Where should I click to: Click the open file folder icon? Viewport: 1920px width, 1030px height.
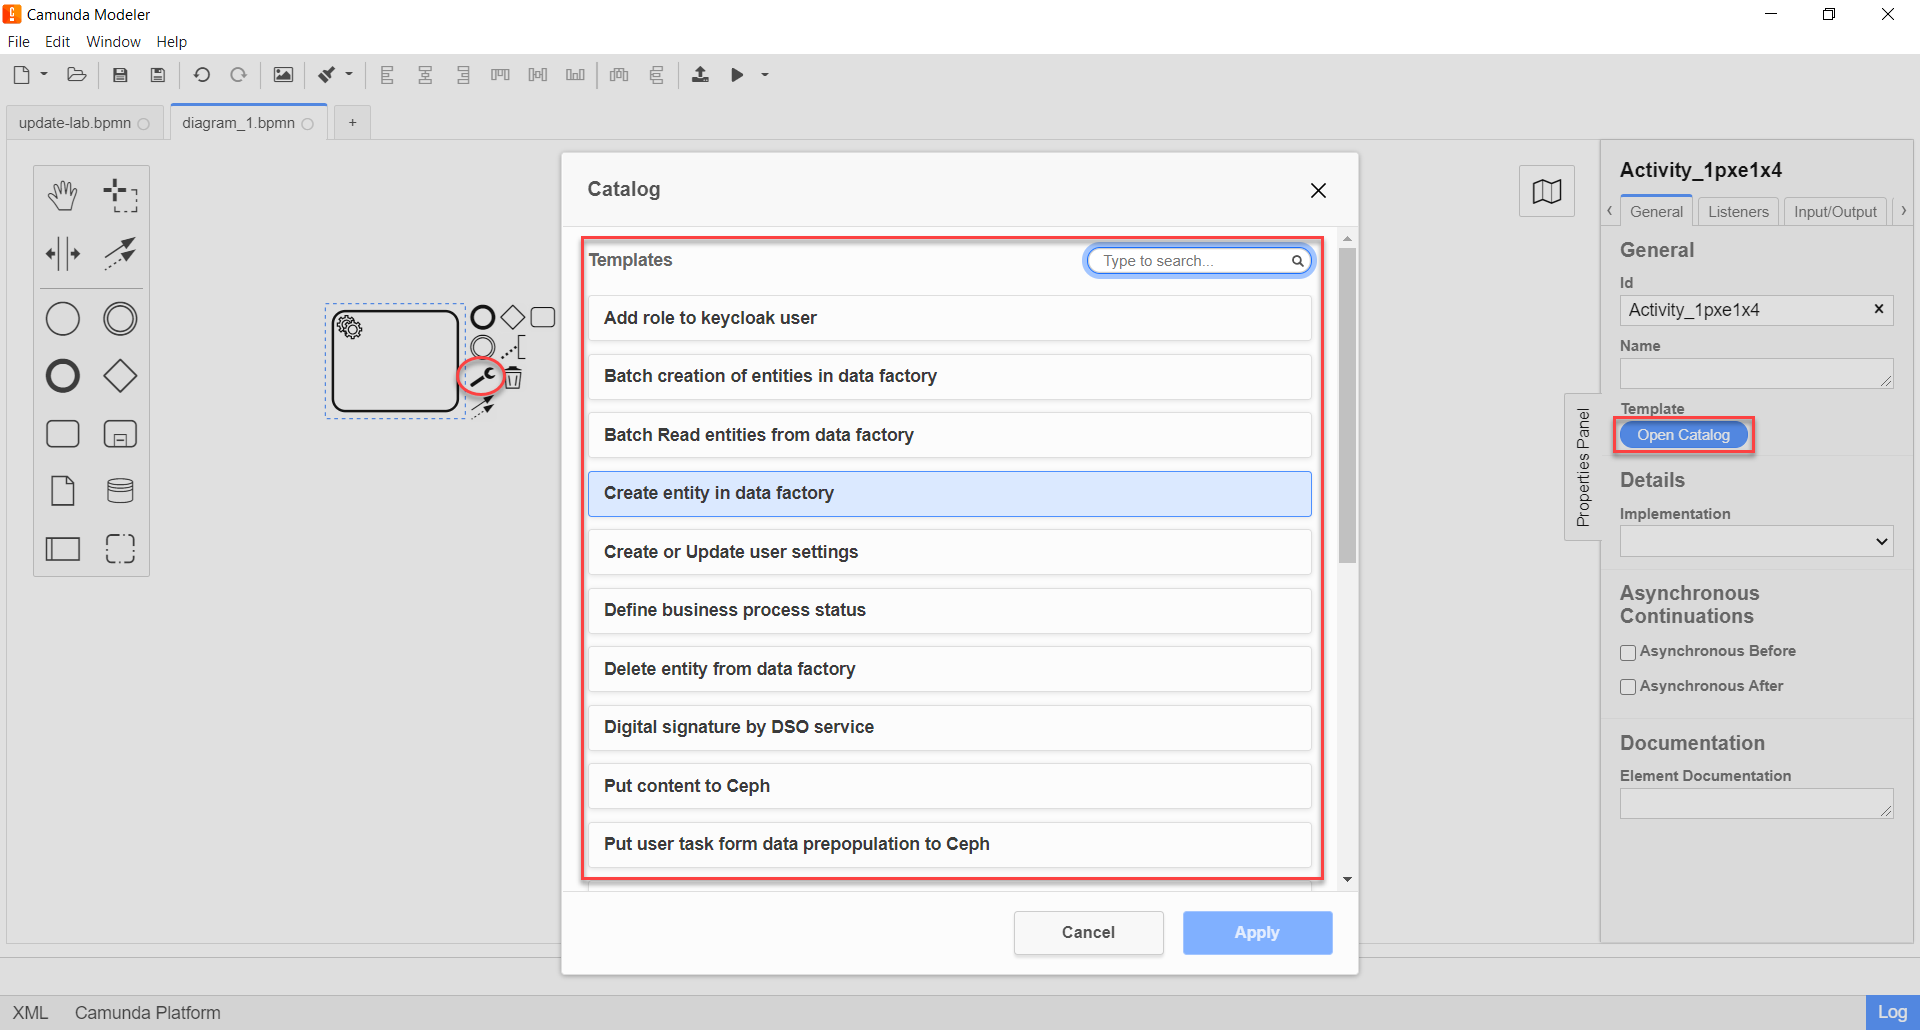point(76,75)
